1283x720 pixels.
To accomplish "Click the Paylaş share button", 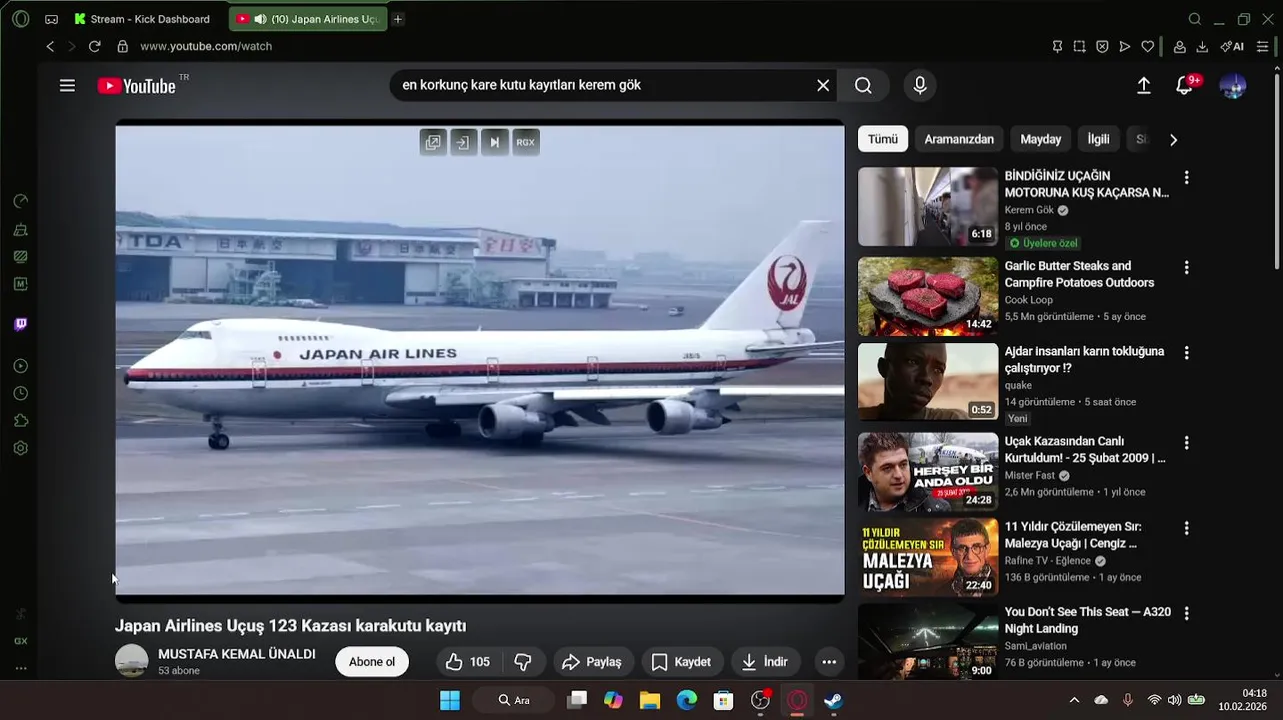I will (x=593, y=662).
